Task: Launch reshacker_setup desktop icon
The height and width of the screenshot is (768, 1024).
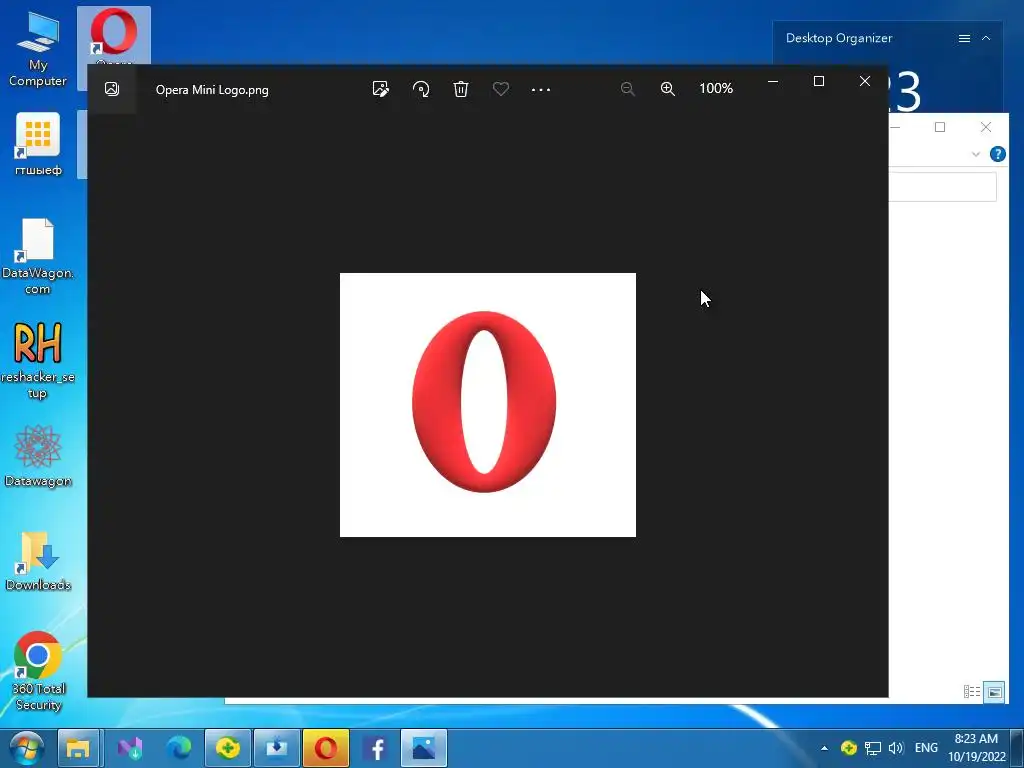Action: point(37,360)
